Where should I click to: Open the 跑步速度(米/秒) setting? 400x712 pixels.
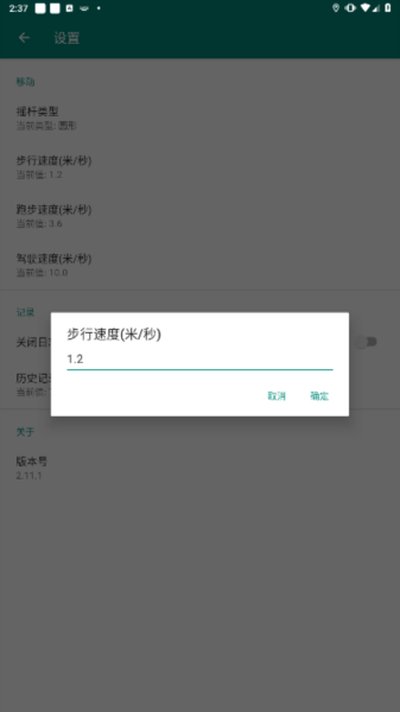coord(200,216)
